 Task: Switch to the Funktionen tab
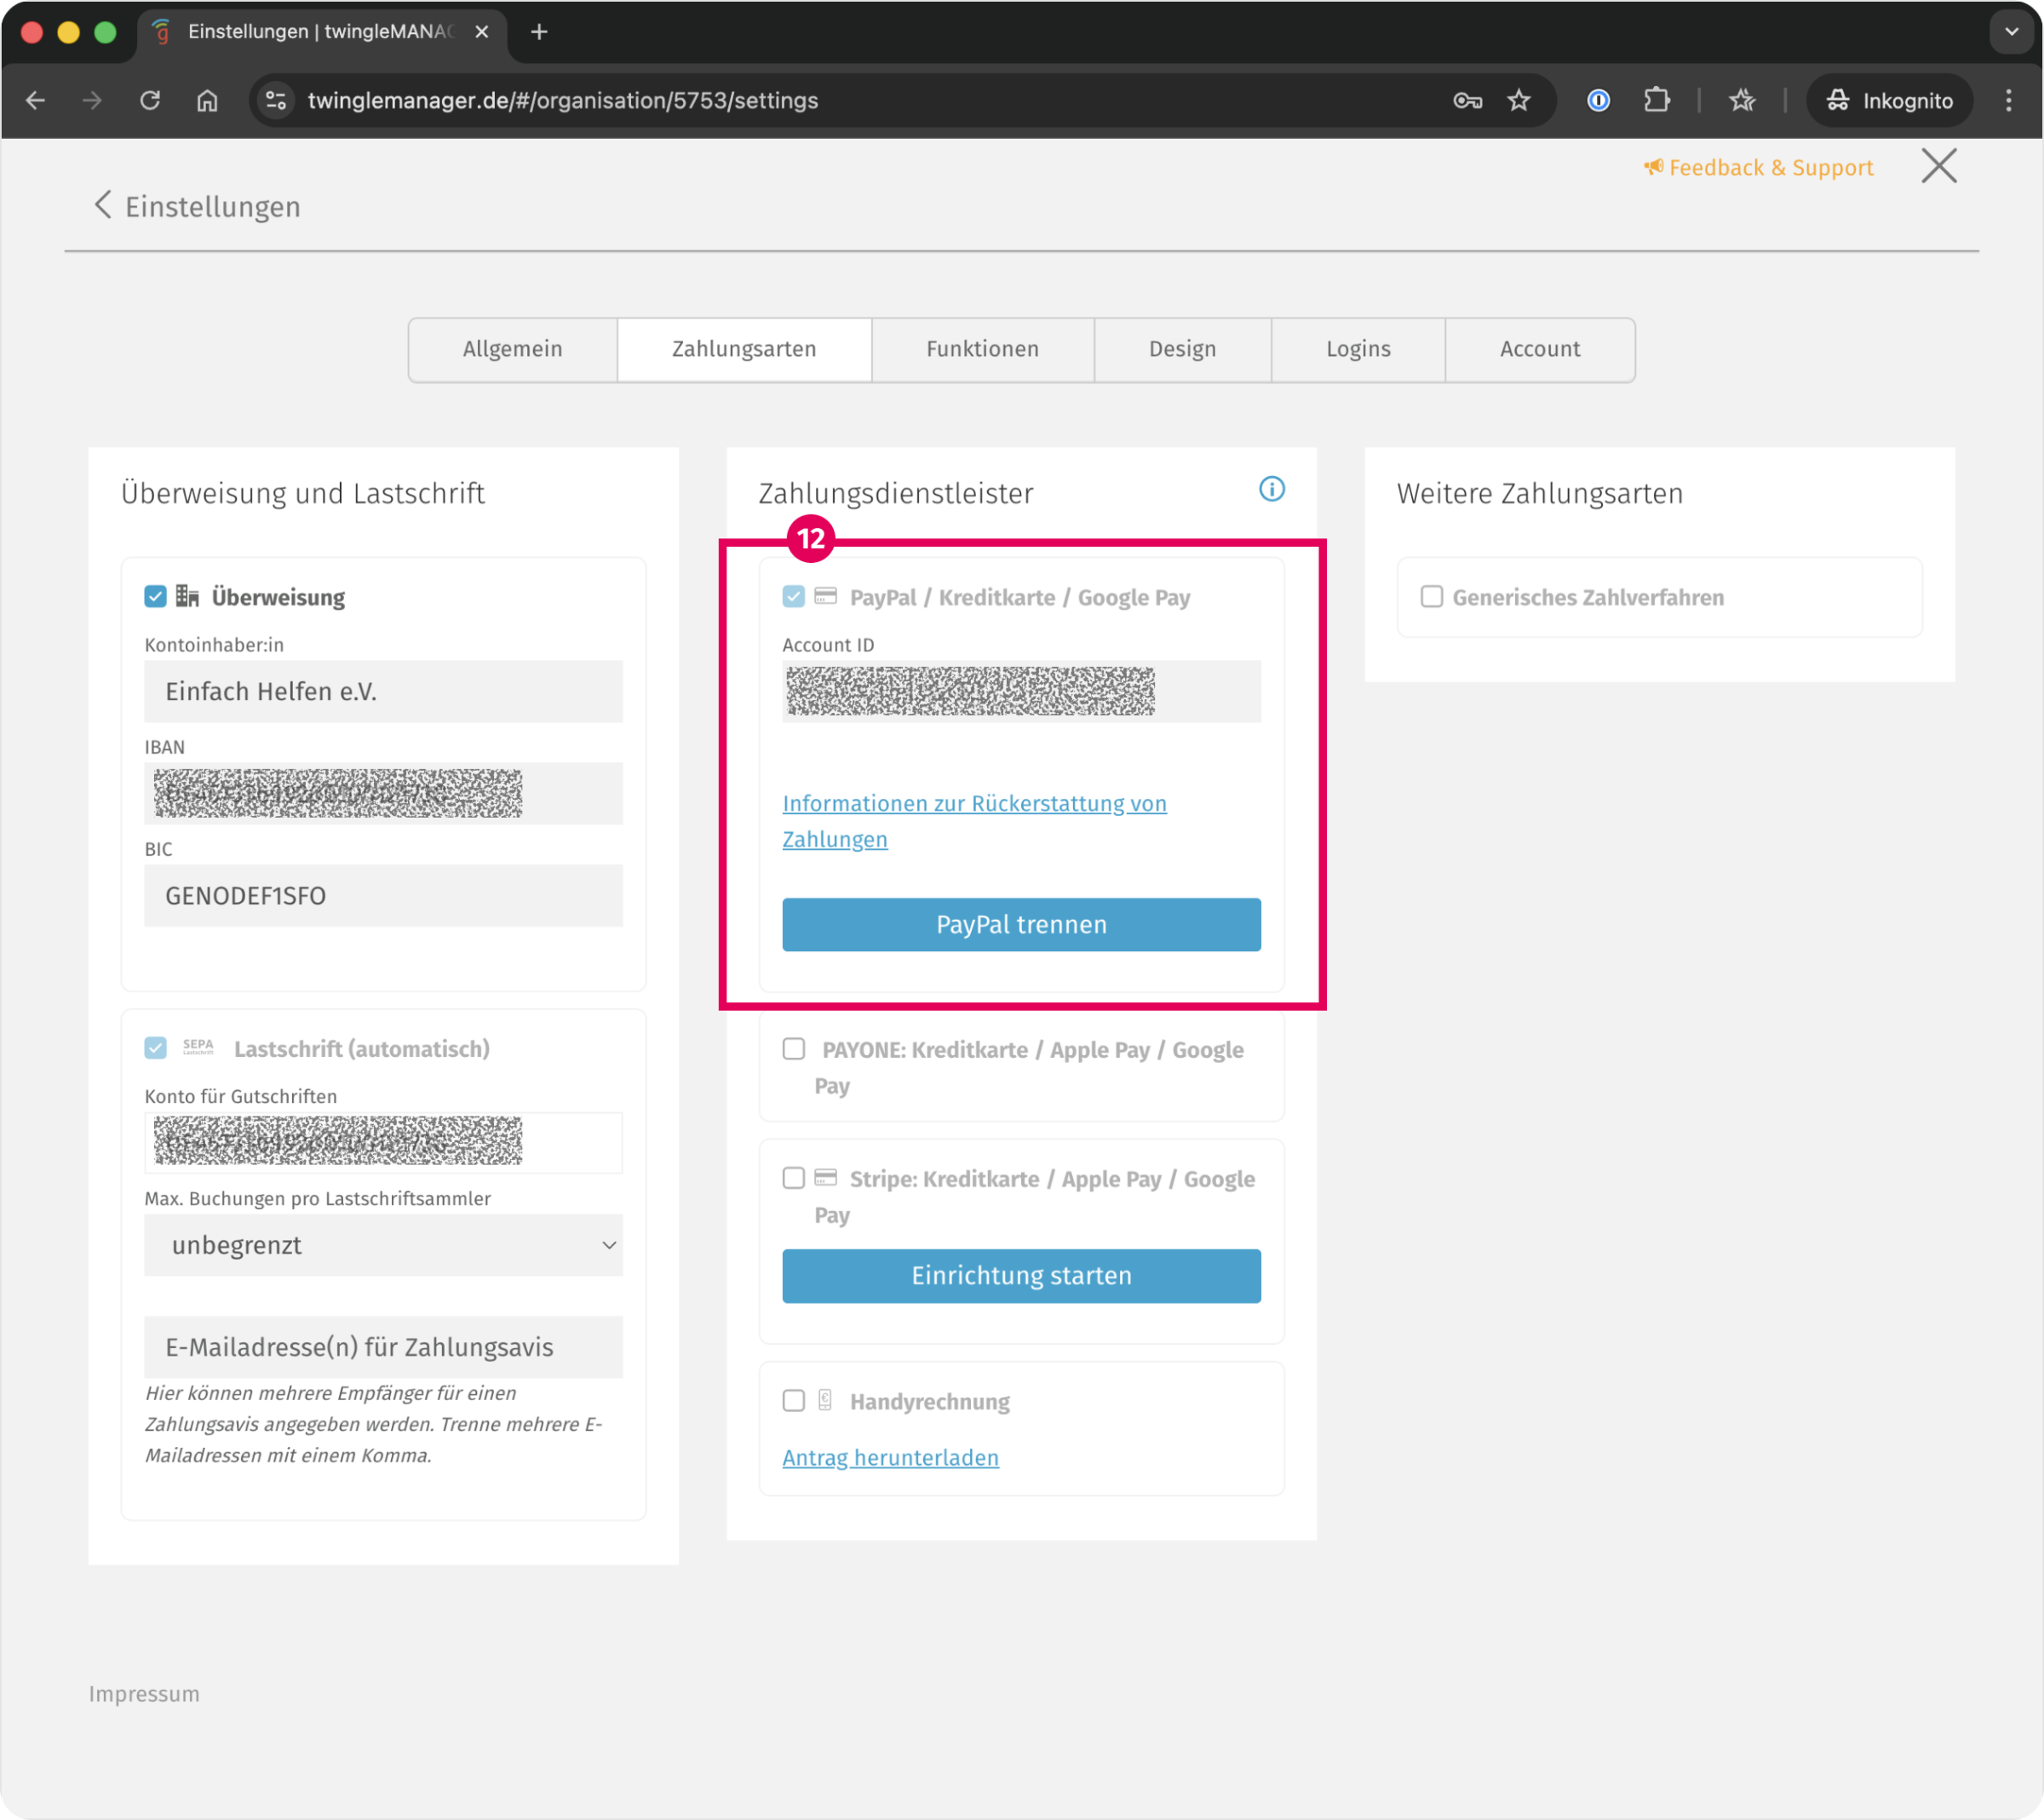coord(982,349)
